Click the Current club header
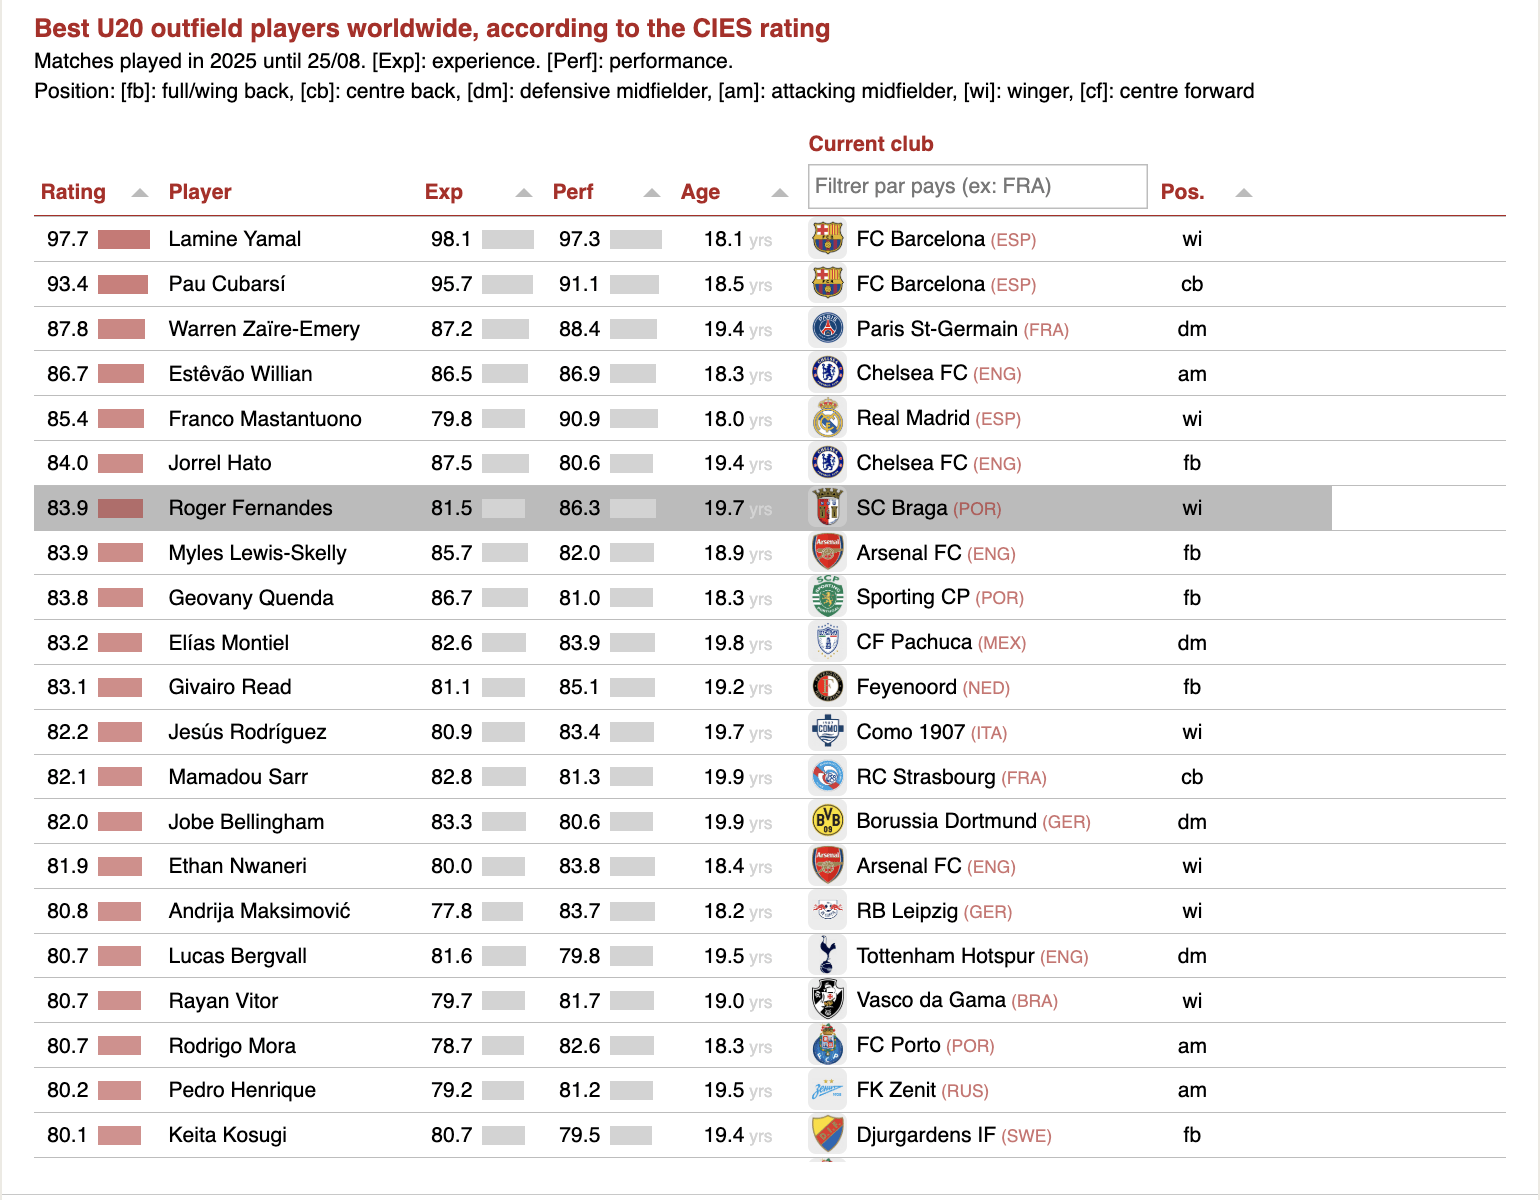 pyautogui.click(x=871, y=144)
